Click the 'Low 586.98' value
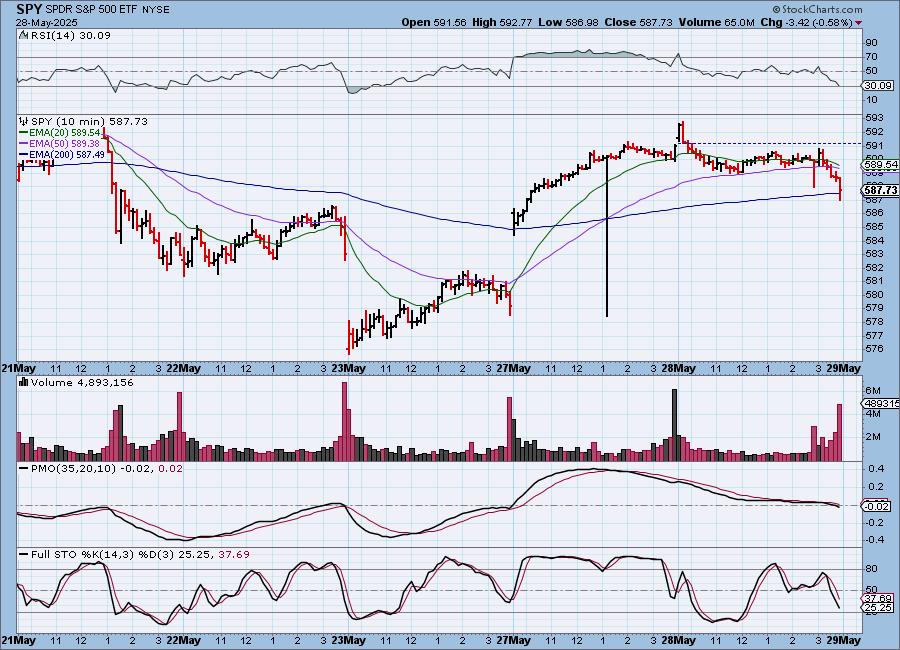Image resolution: width=900 pixels, height=650 pixels. [x=568, y=22]
